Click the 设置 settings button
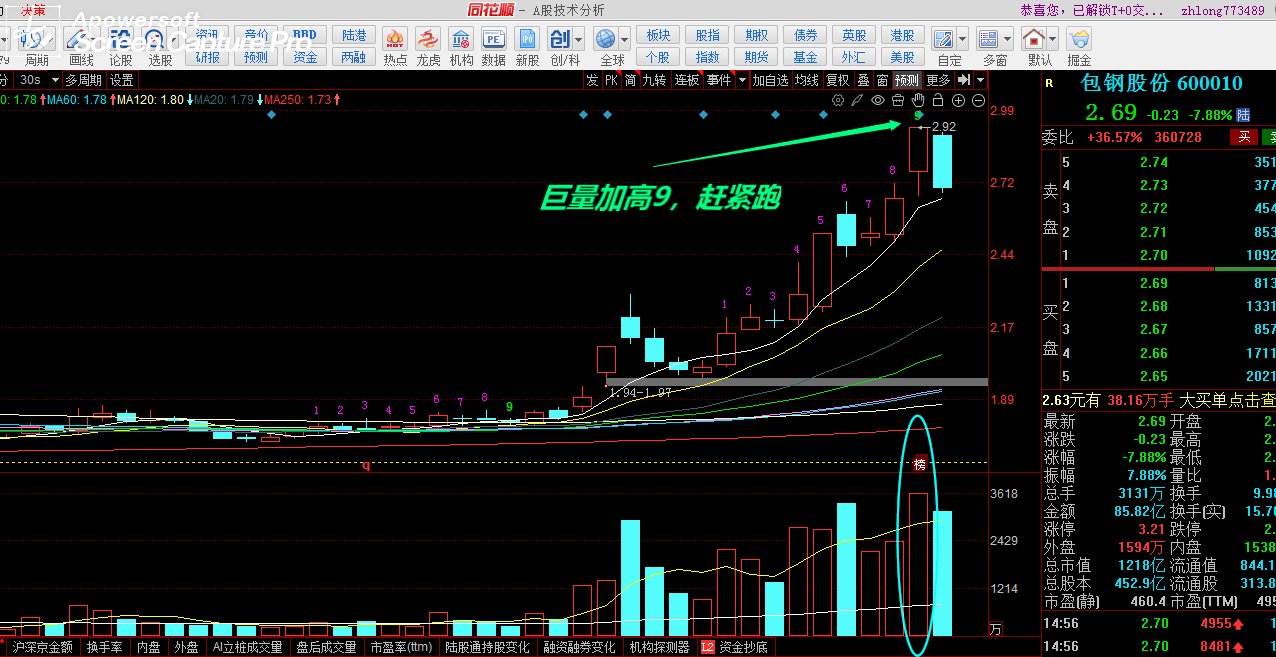The height and width of the screenshot is (657, 1276). click(122, 80)
